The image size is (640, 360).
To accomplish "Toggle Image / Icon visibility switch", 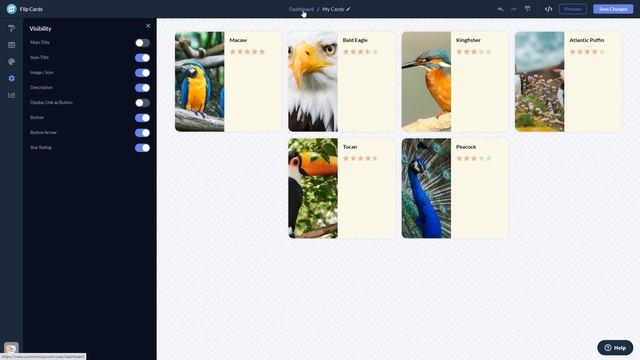I will pyautogui.click(x=142, y=73).
